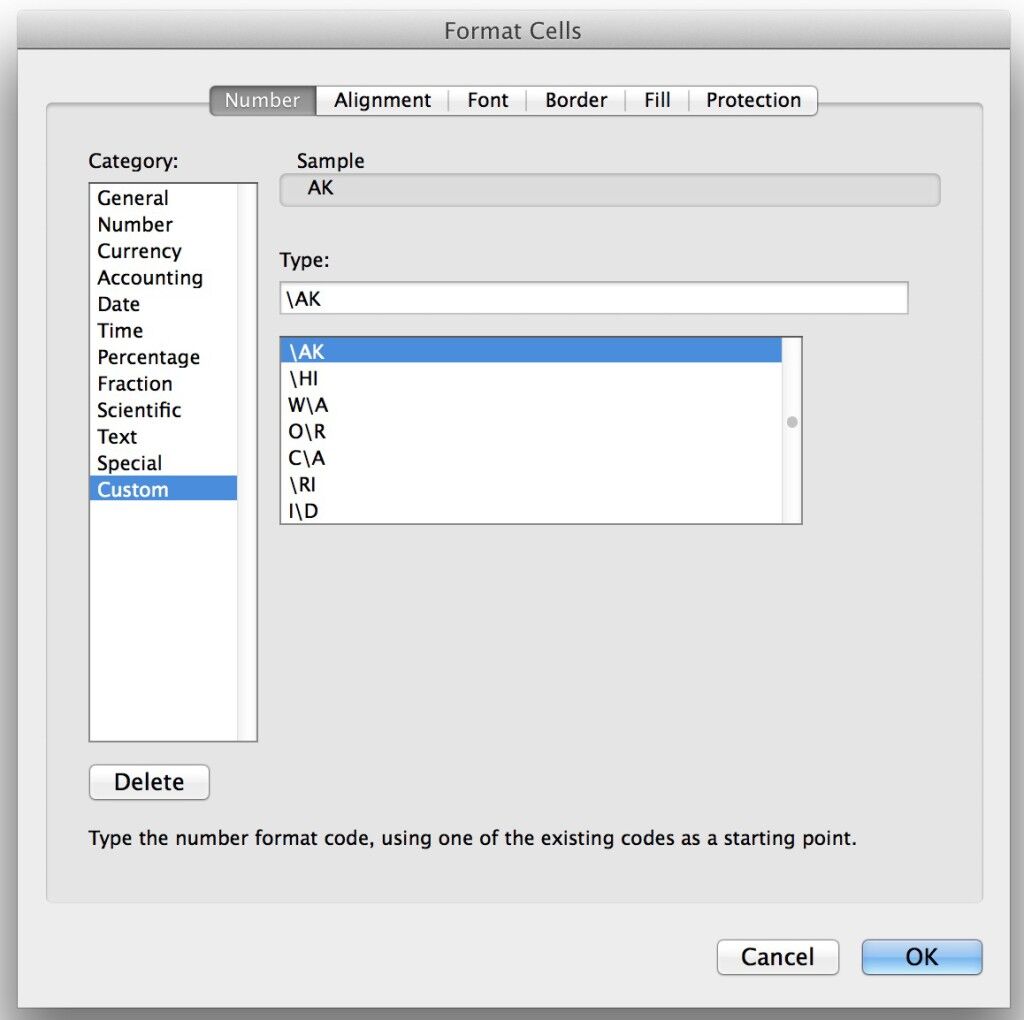Select the Border tab
1024x1020 pixels.
576,100
